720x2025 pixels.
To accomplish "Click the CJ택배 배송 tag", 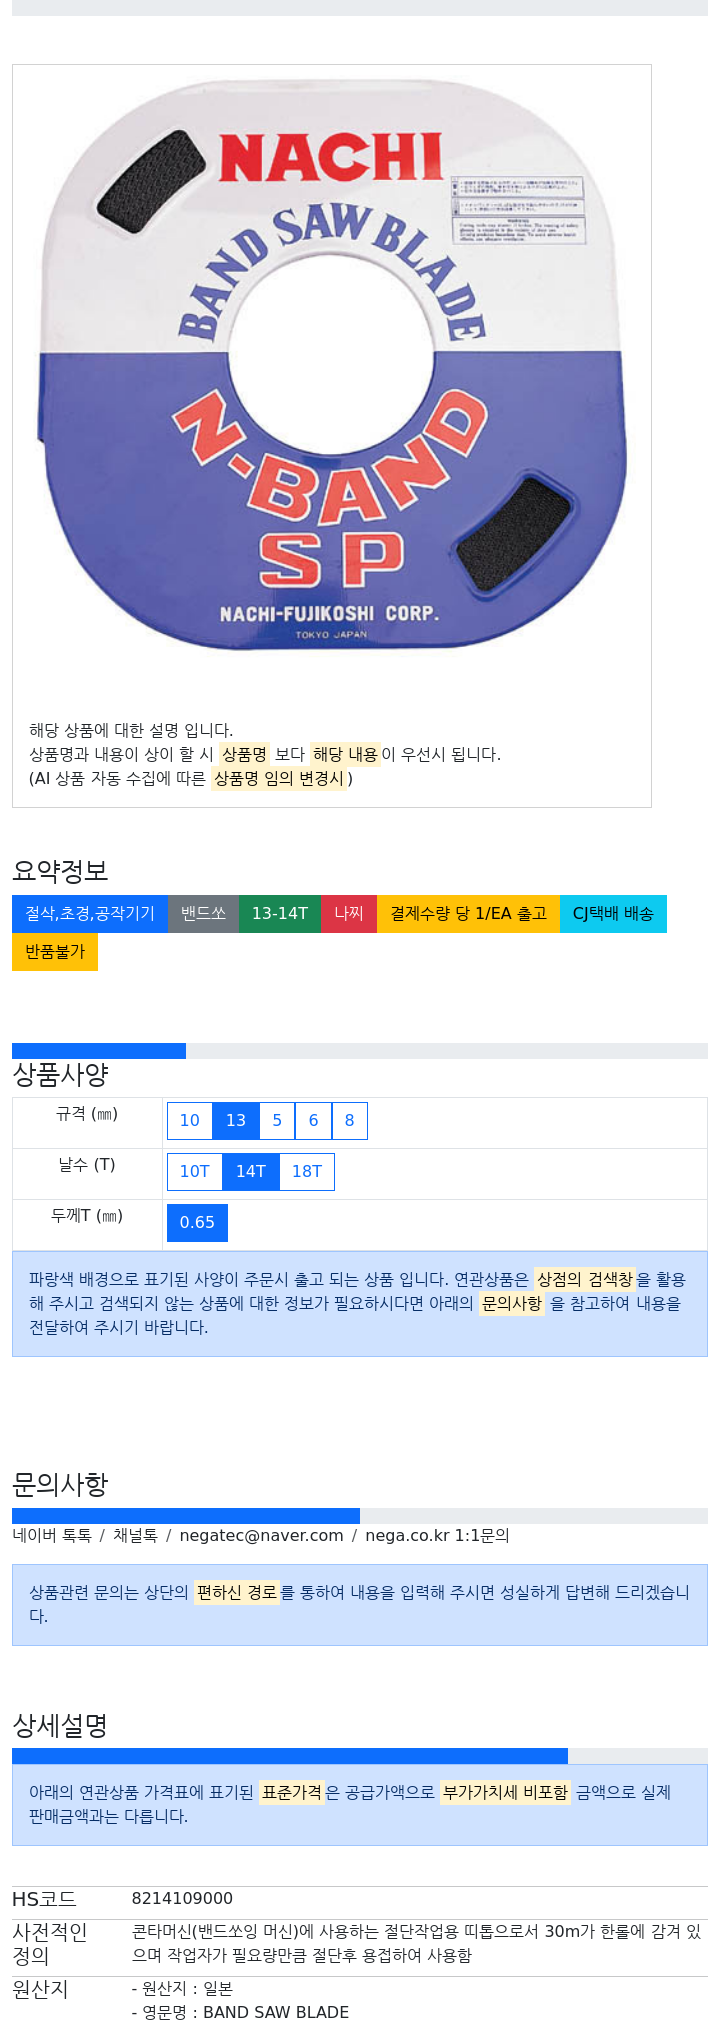I will [x=613, y=914].
